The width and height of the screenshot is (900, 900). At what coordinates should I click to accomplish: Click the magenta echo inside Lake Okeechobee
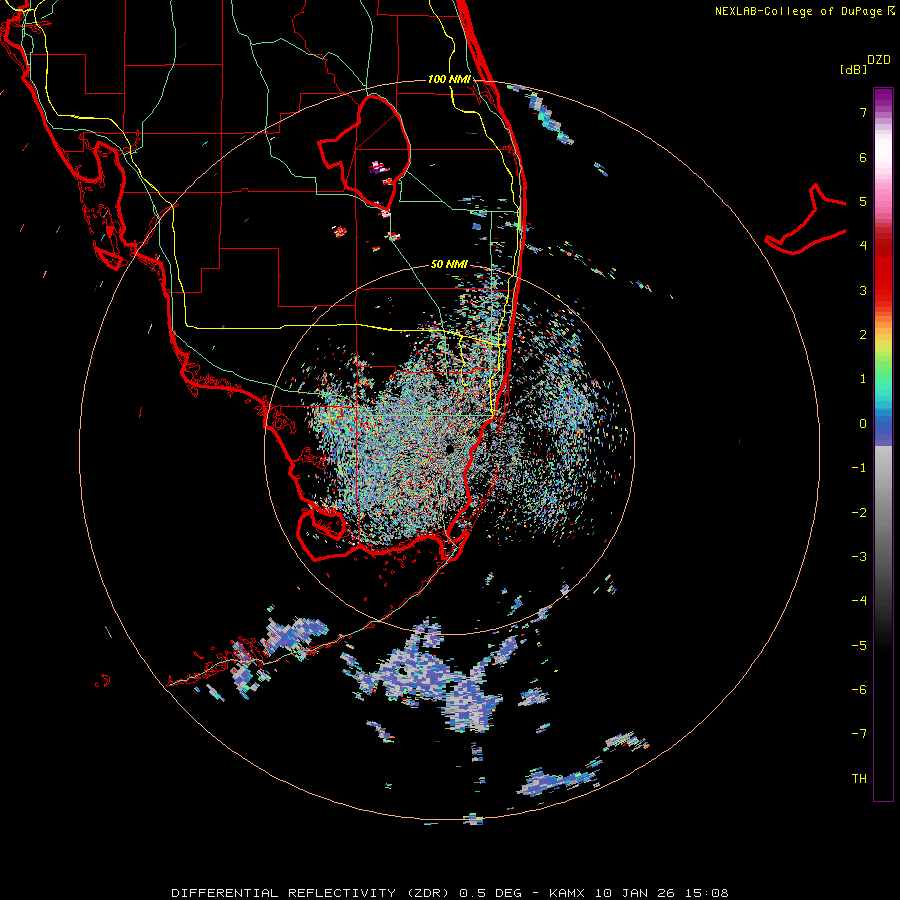coord(377,168)
